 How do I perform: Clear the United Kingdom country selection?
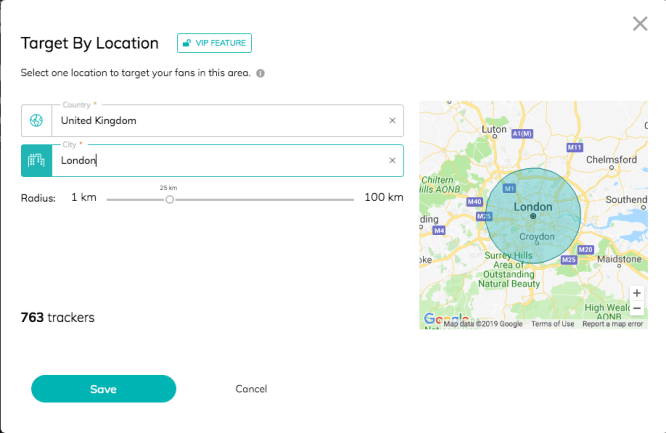392,121
